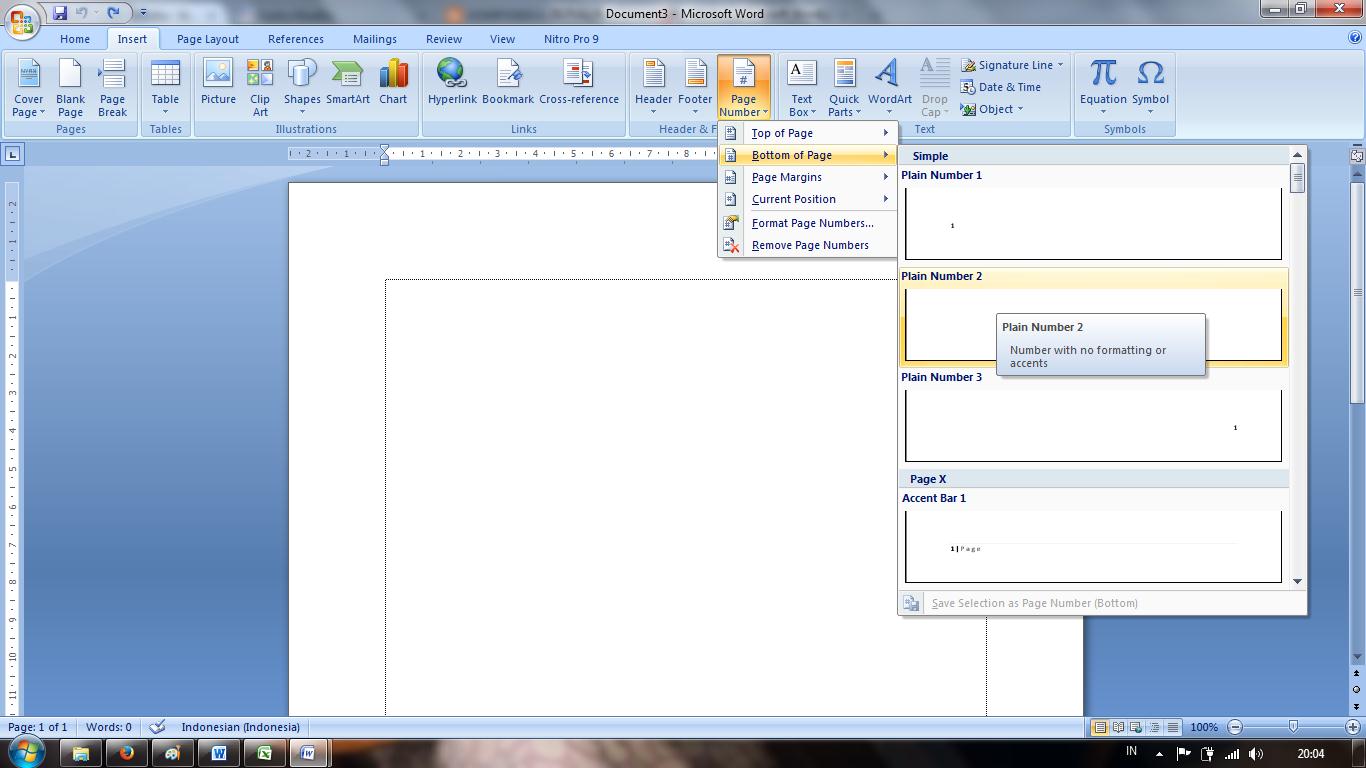
Task: Switch to Print Layout view
Action: 1100,727
